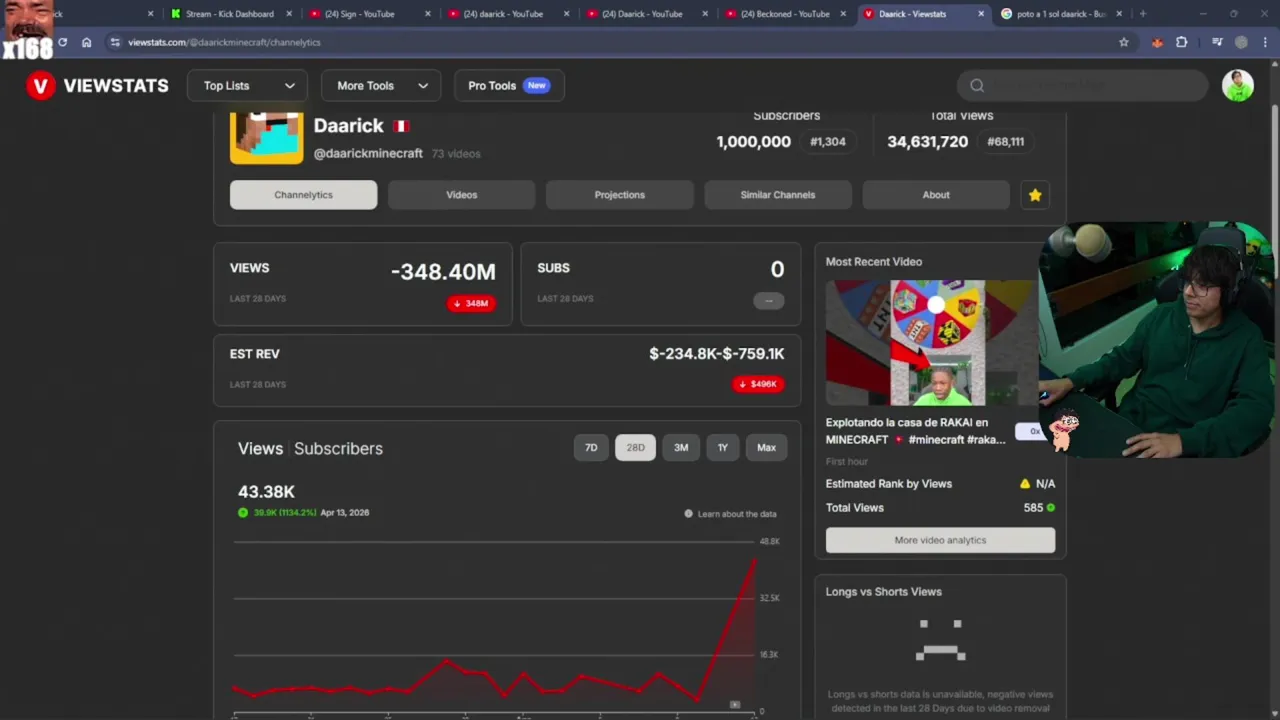Open the About tab
Screen dimensions: 1280x720
point(936,195)
